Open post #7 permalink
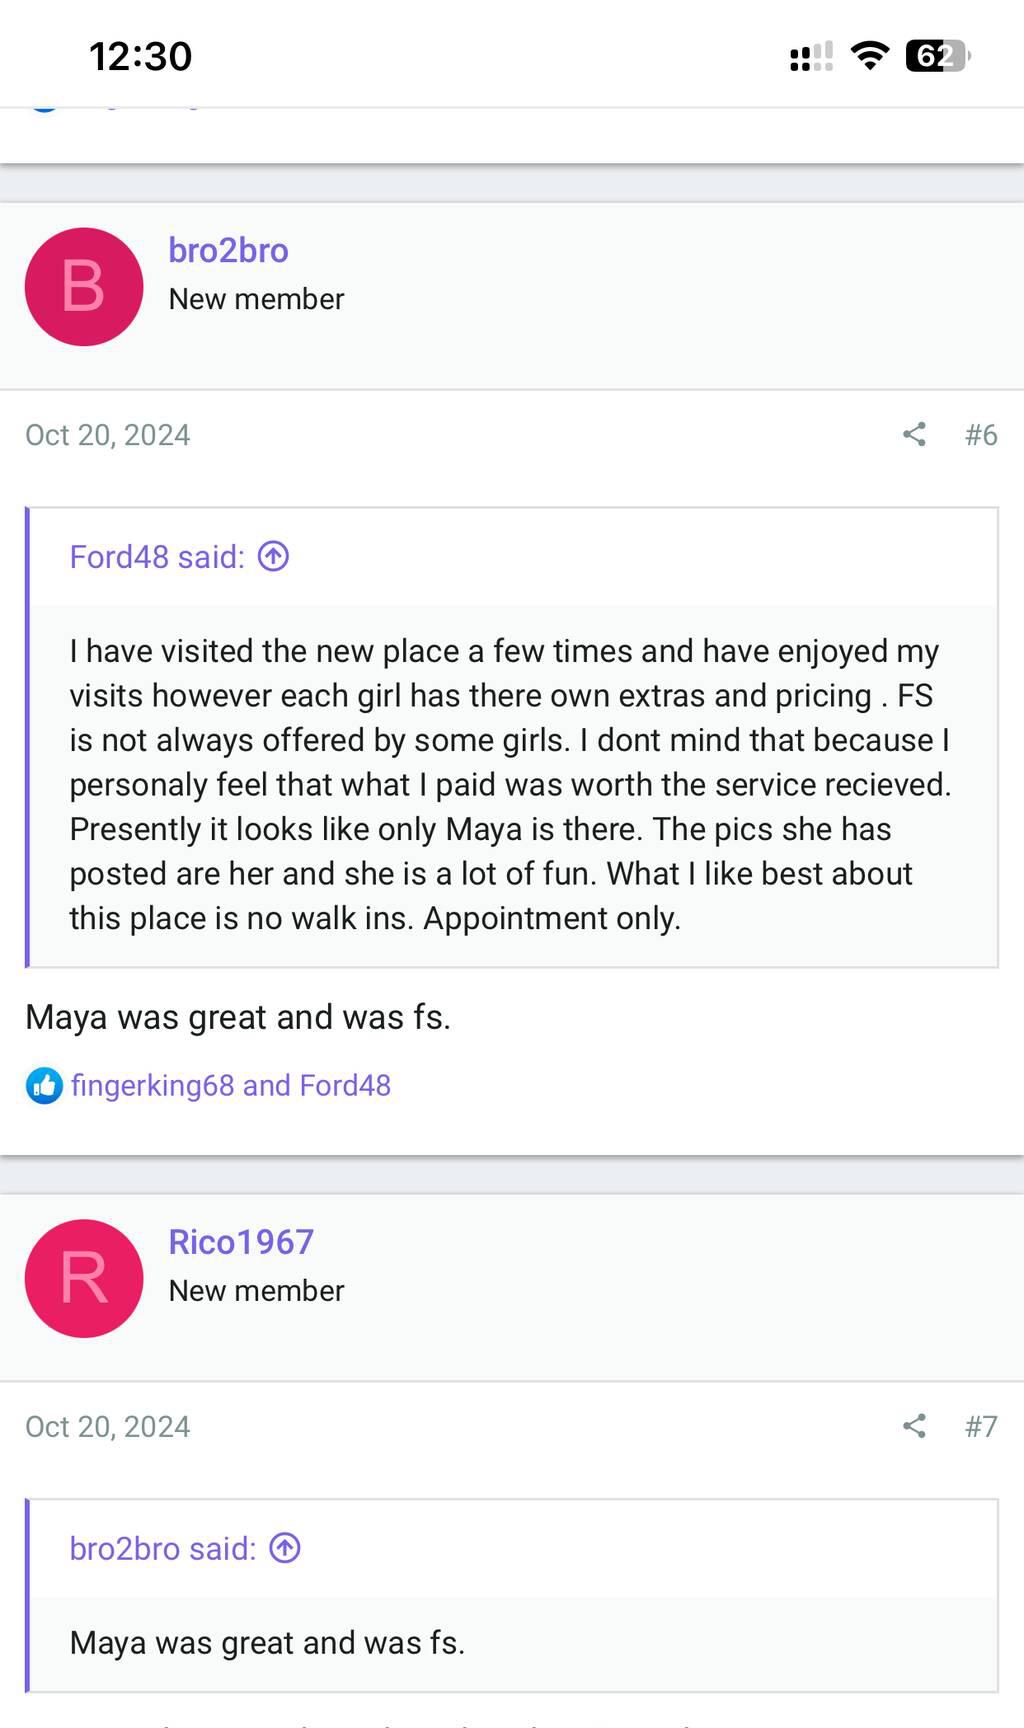 pyautogui.click(x=981, y=1426)
